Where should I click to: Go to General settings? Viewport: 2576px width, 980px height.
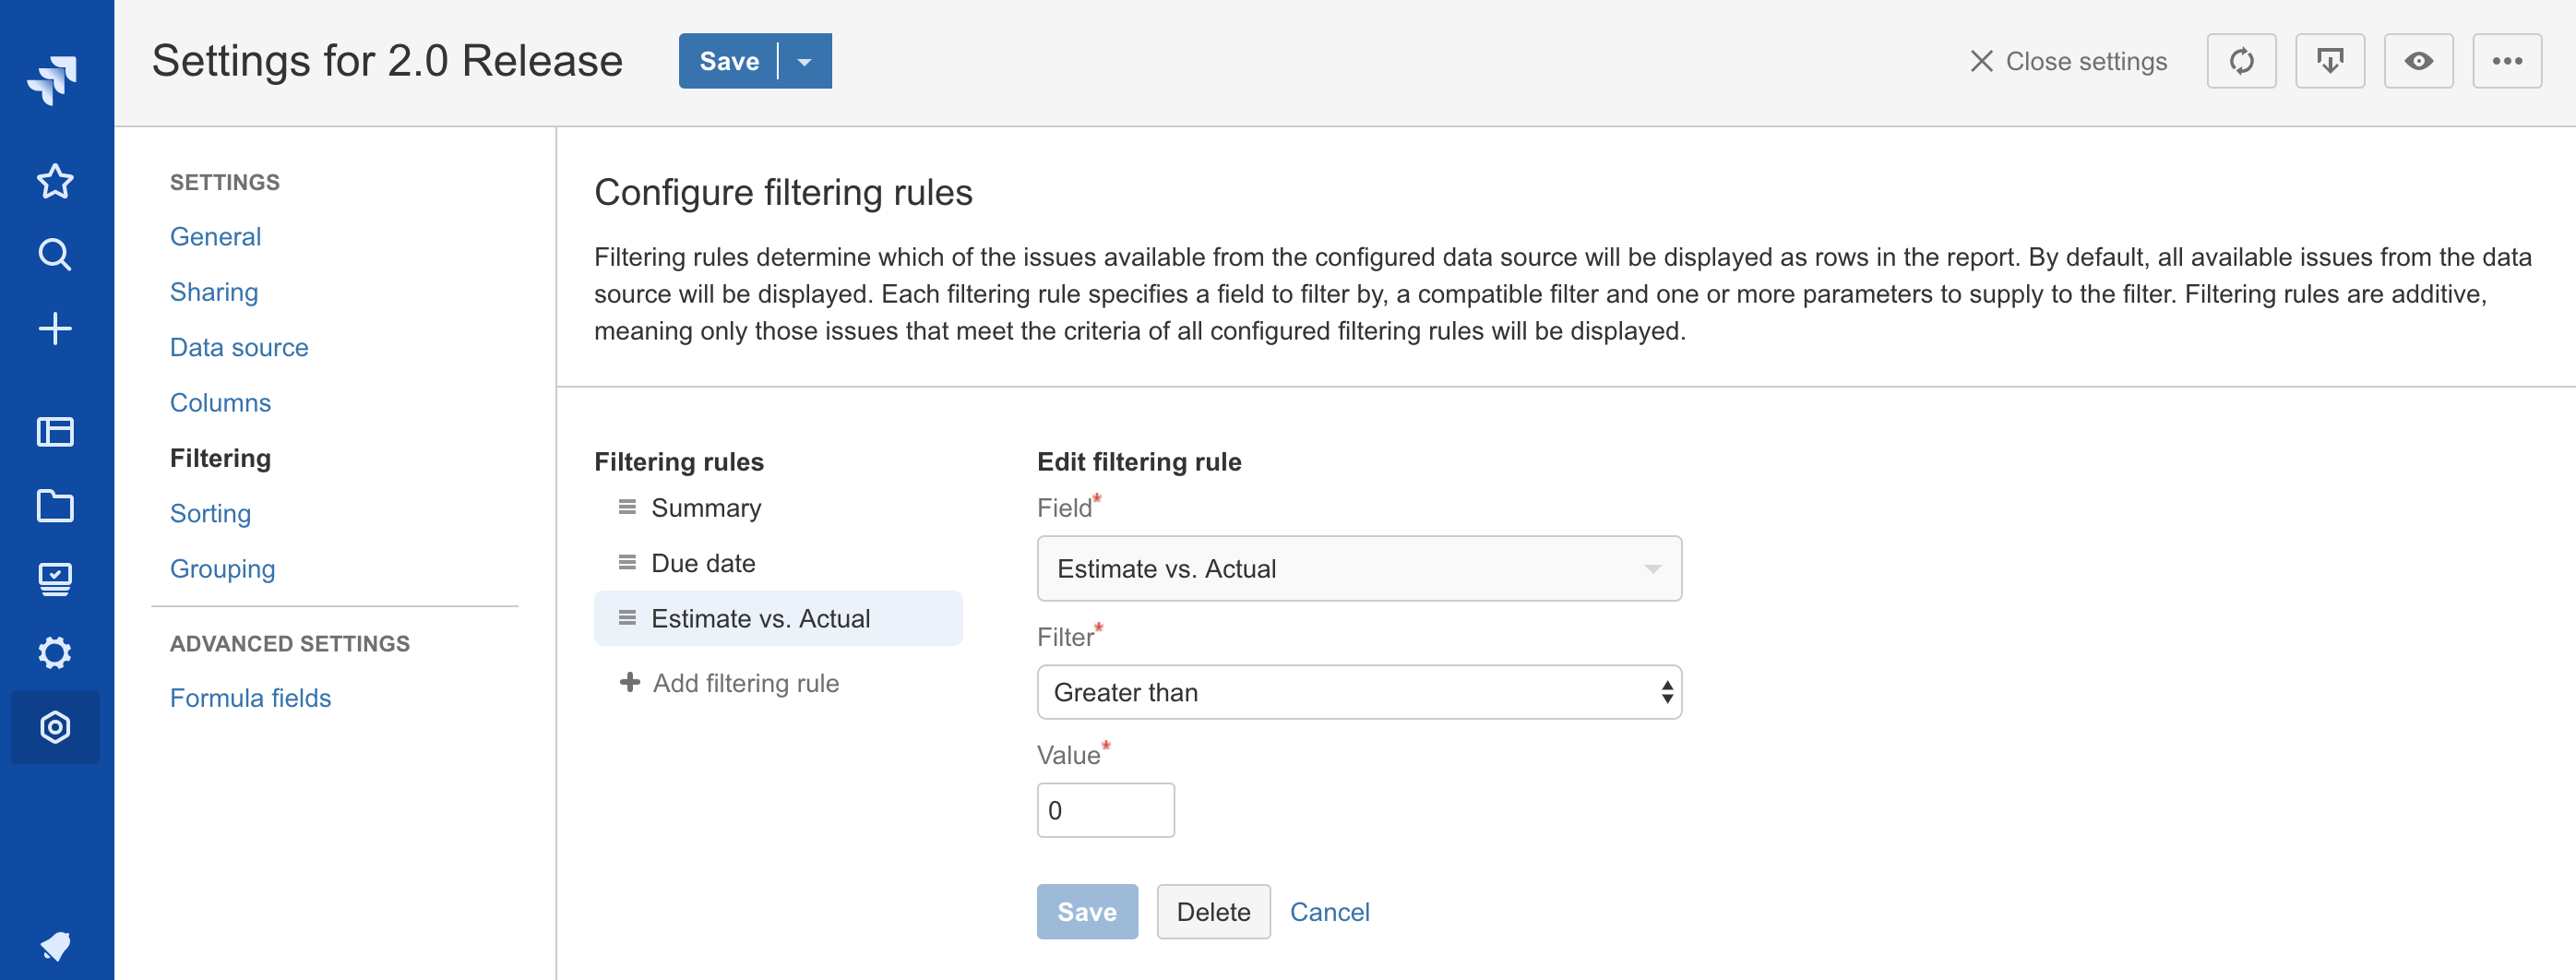pyautogui.click(x=215, y=237)
